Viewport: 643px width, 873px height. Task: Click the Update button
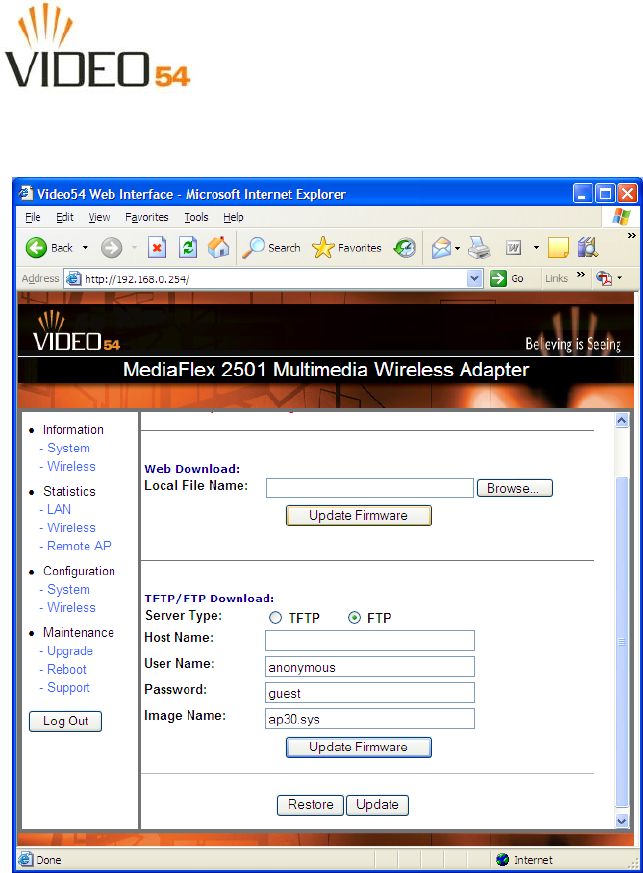tap(377, 805)
